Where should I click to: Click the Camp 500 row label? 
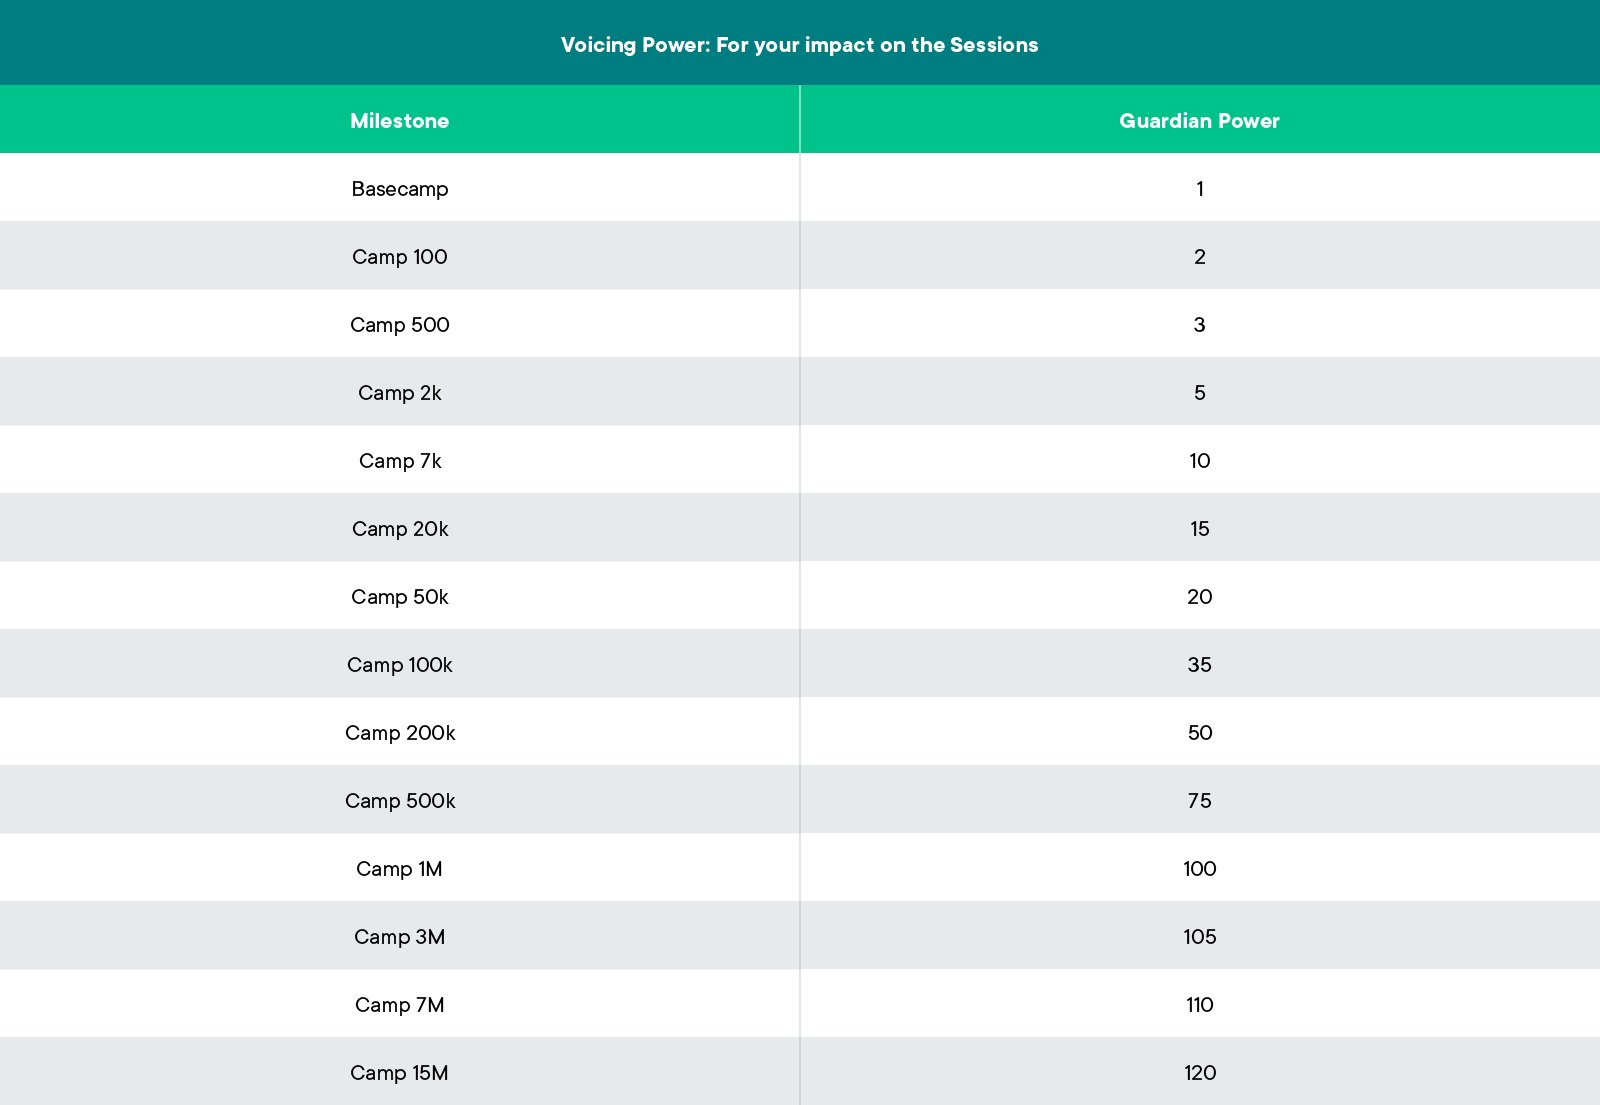(x=399, y=325)
